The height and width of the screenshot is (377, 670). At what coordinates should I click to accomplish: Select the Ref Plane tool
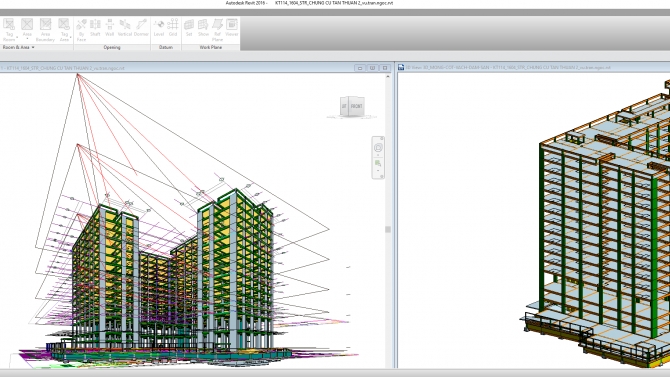tap(217, 29)
